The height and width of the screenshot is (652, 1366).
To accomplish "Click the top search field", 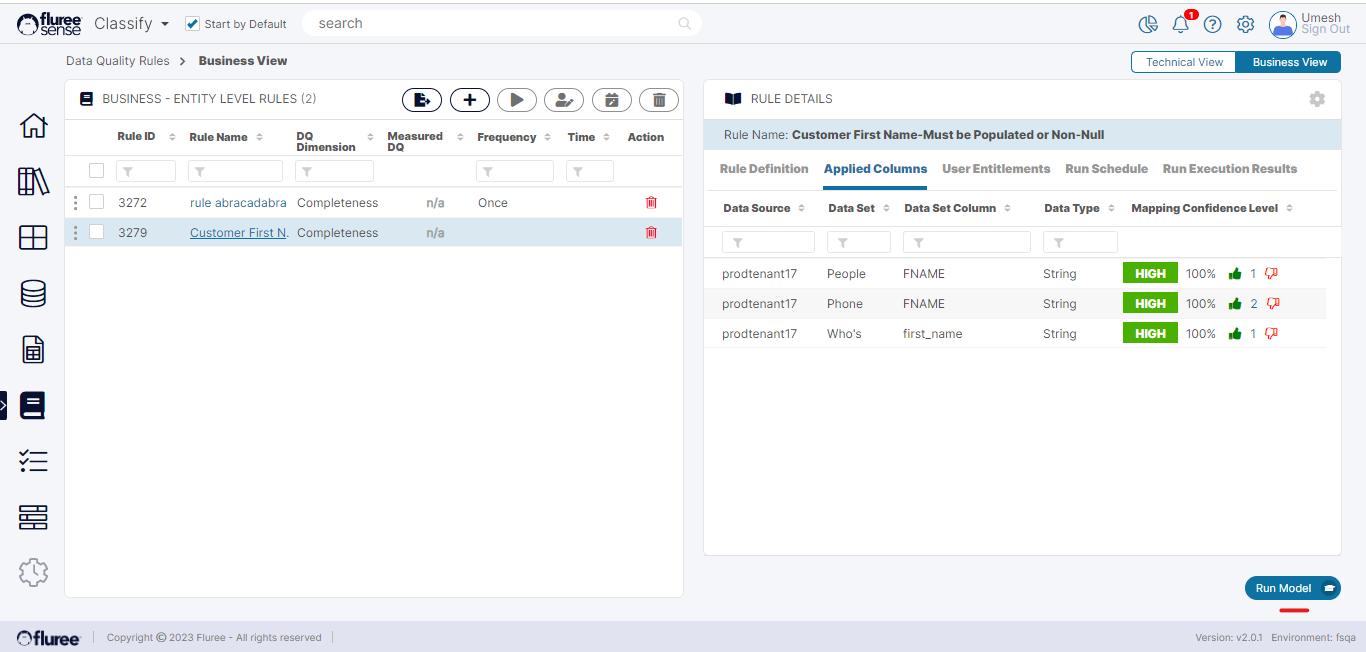I will (x=495, y=24).
